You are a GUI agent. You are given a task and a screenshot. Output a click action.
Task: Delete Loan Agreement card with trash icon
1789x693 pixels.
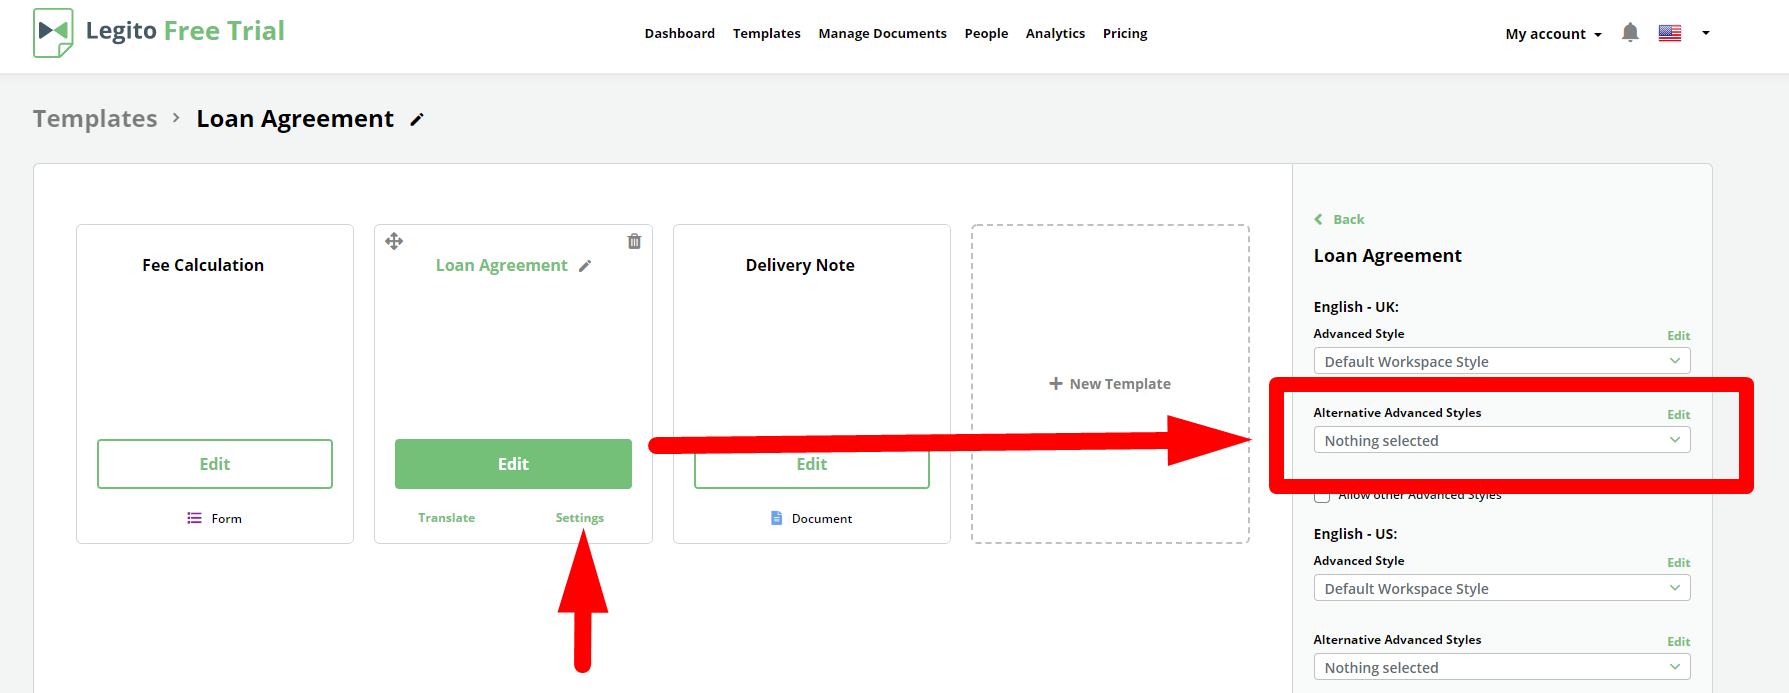[x=634, y=241]
